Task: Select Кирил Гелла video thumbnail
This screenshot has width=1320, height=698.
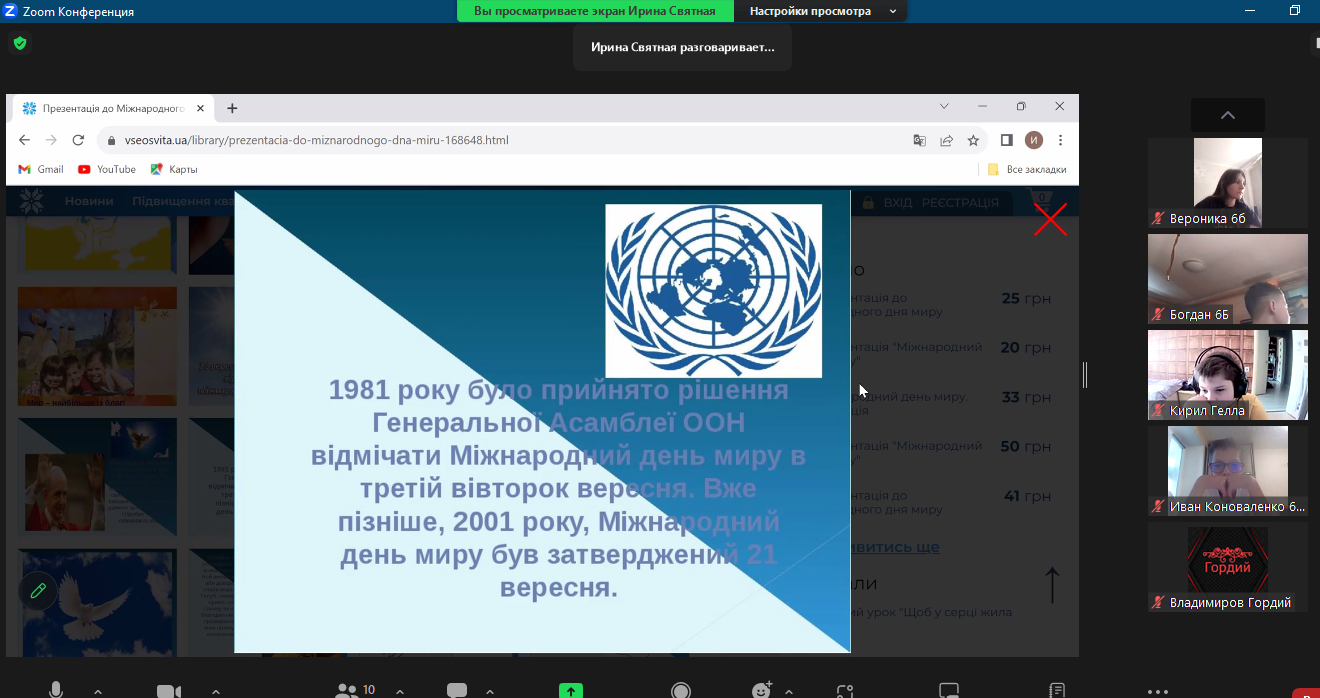Action: click(1228, 375)
